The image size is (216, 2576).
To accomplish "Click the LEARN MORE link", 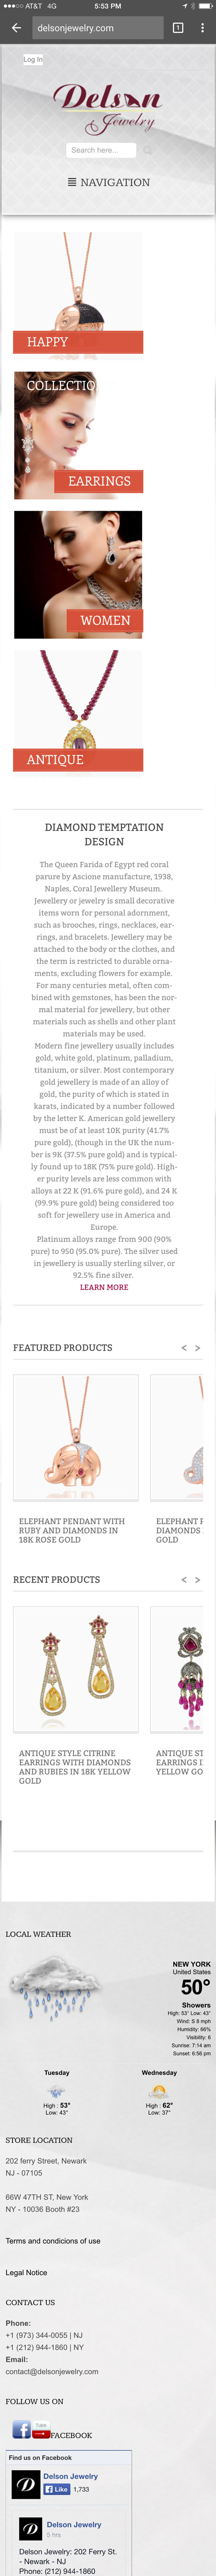I will point(104,1287).
